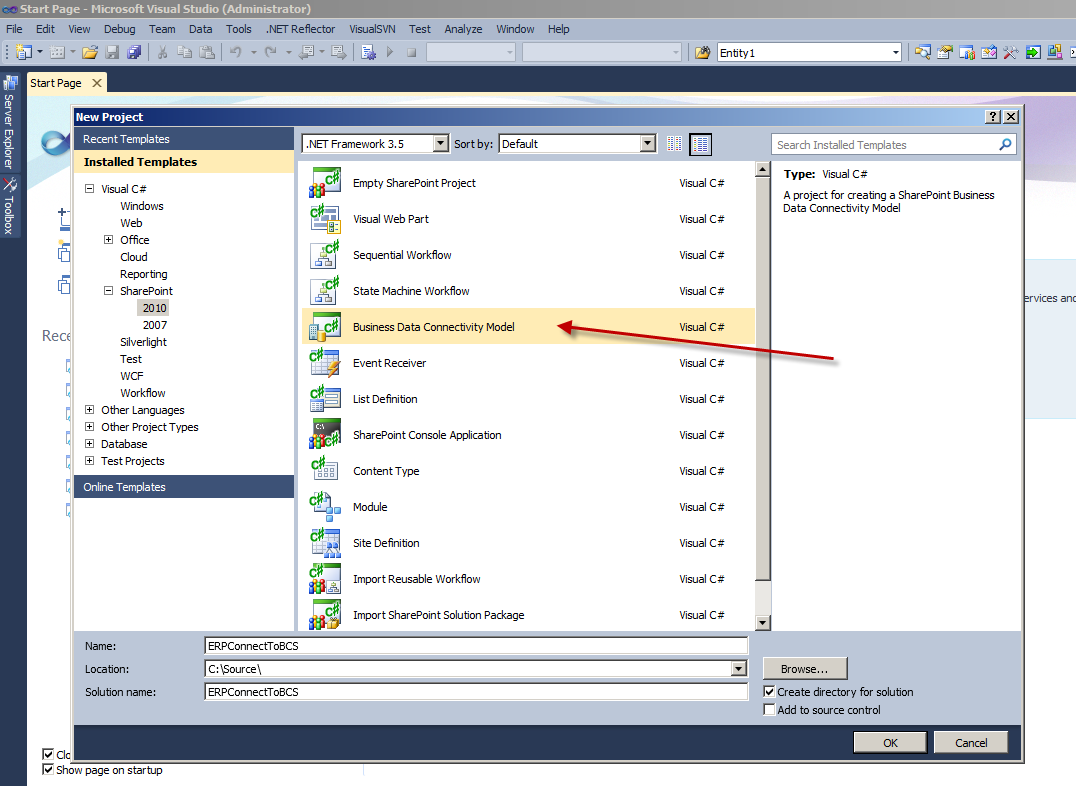Check Add to source control
The width and height of the screenshot is (1076, 786).
769,710
